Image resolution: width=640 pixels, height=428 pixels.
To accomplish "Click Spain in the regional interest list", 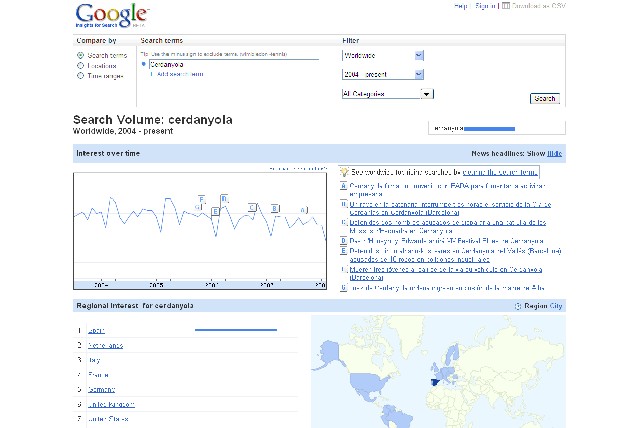I will coord(96,330).
